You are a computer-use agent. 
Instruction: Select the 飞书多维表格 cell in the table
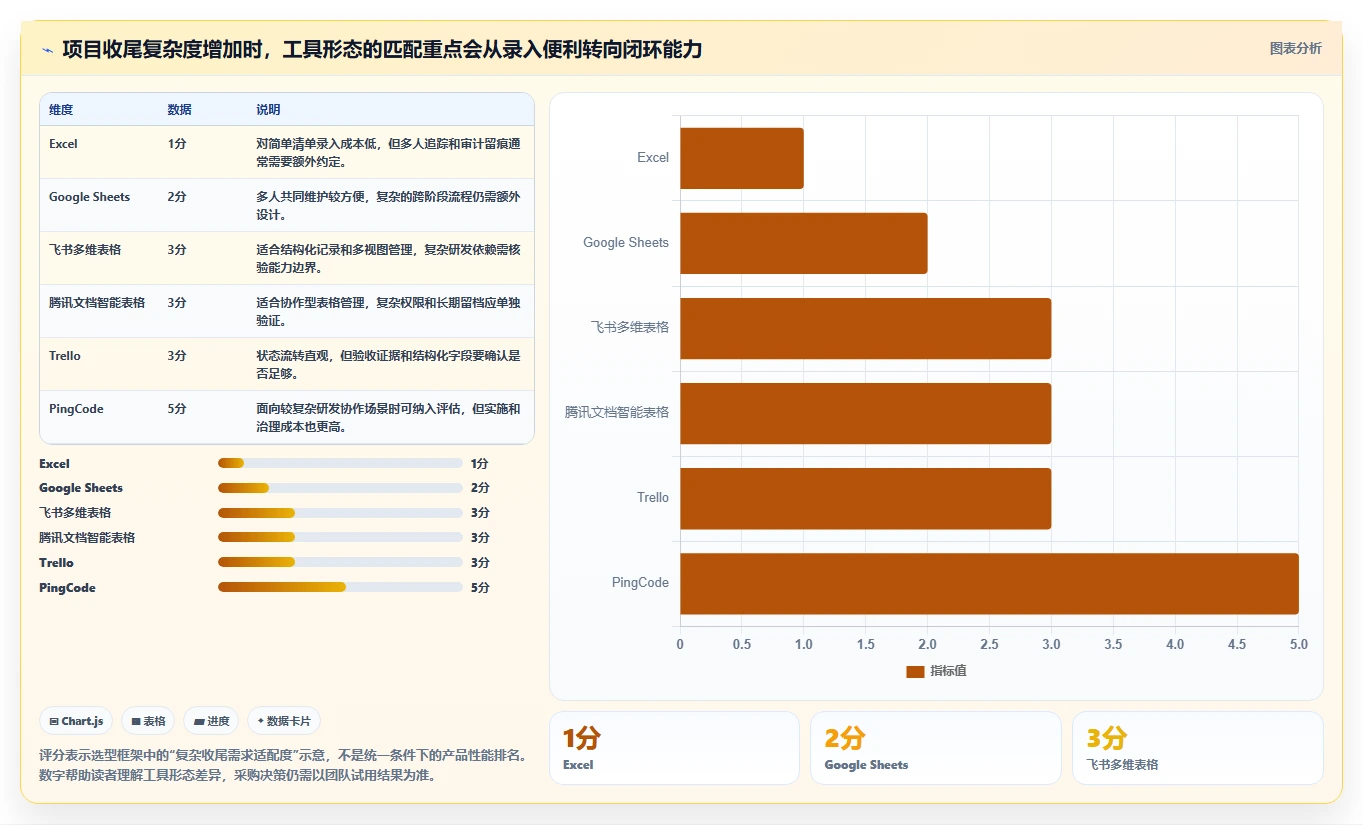pyautogui.click(x=85, y=250)
